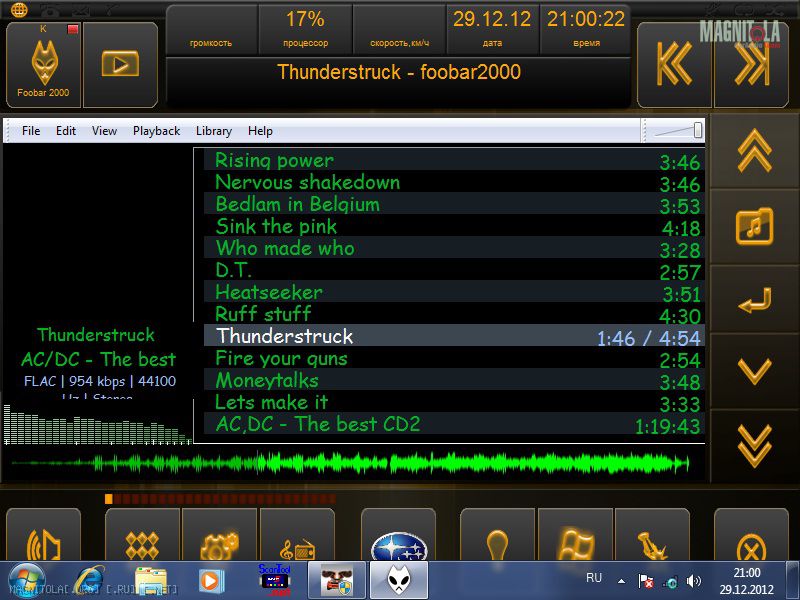This screenshot has height=600, width=800.
Task: Open the Action Center flag icon
Action: 646,581
